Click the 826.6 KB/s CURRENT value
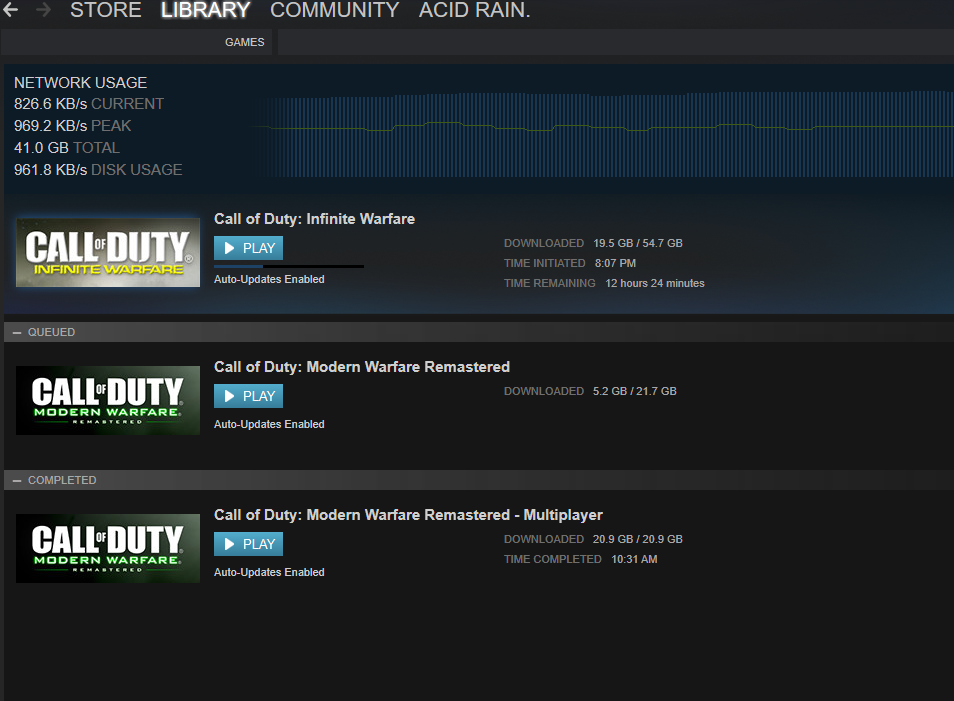Viewport: 954px width, 701px height. point(89,104)
